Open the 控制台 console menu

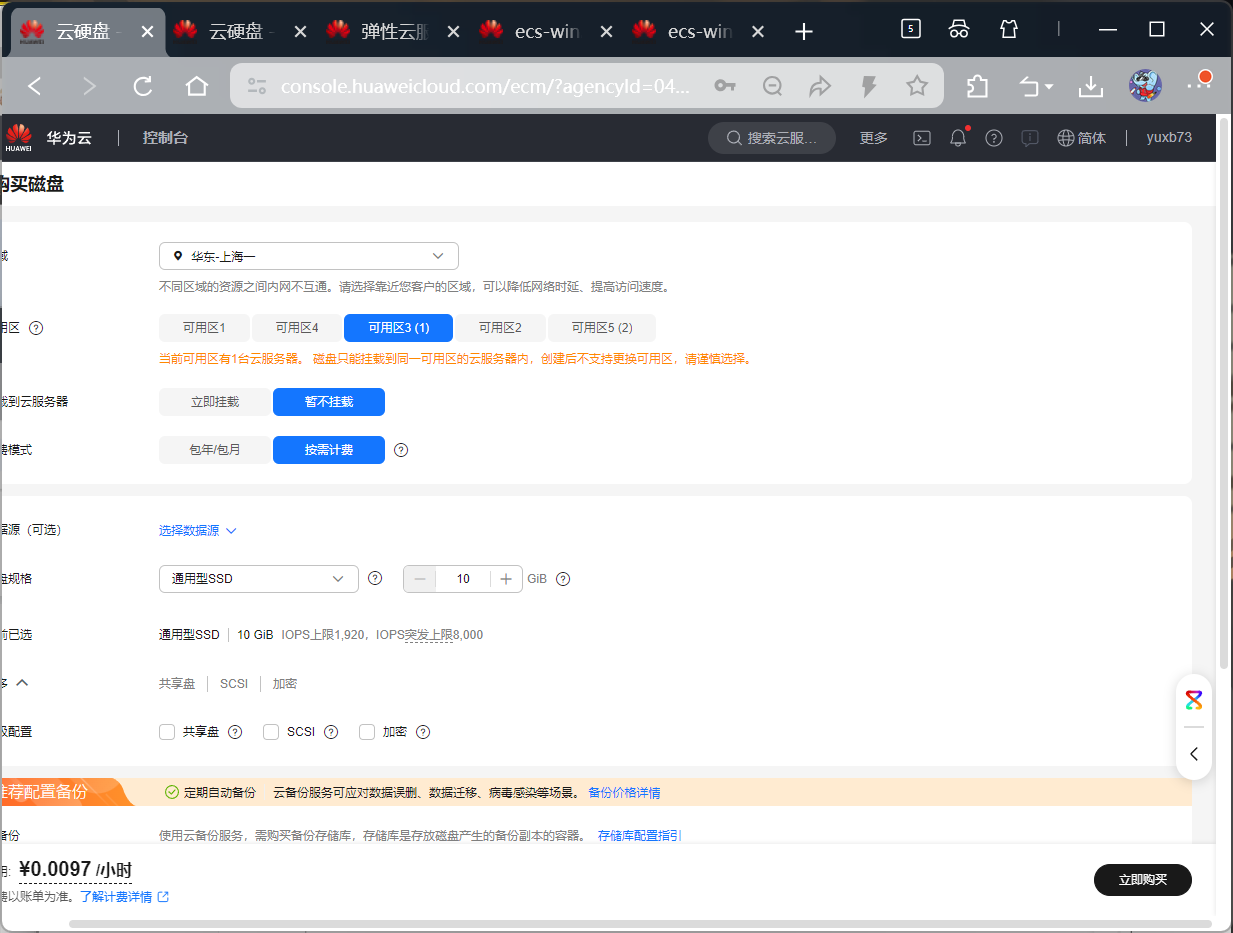click(x=165, y=138)
